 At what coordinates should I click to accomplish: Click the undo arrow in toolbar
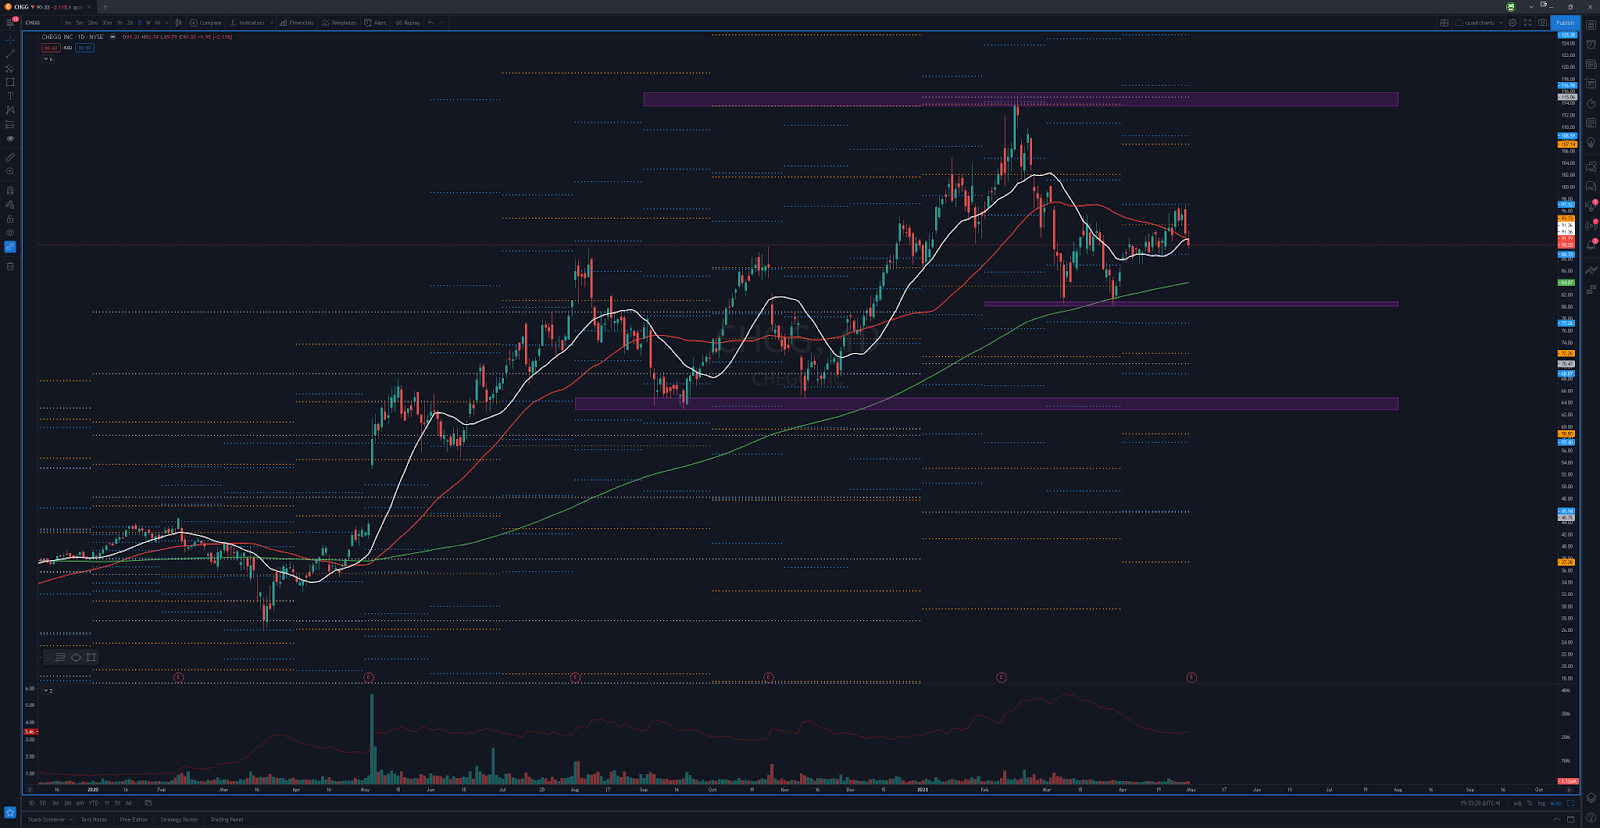[431, 22]
